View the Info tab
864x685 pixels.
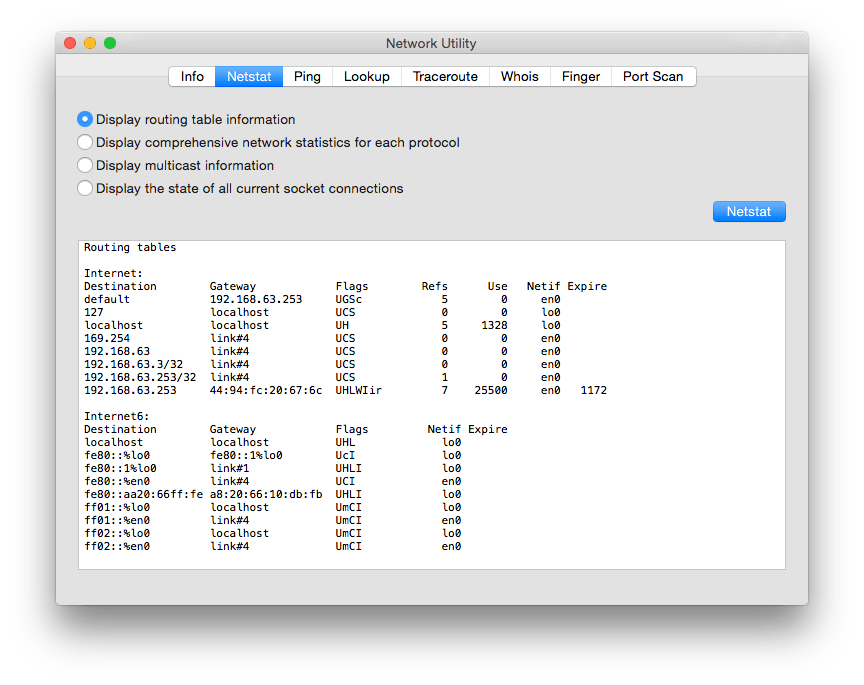tap(191, 76)
